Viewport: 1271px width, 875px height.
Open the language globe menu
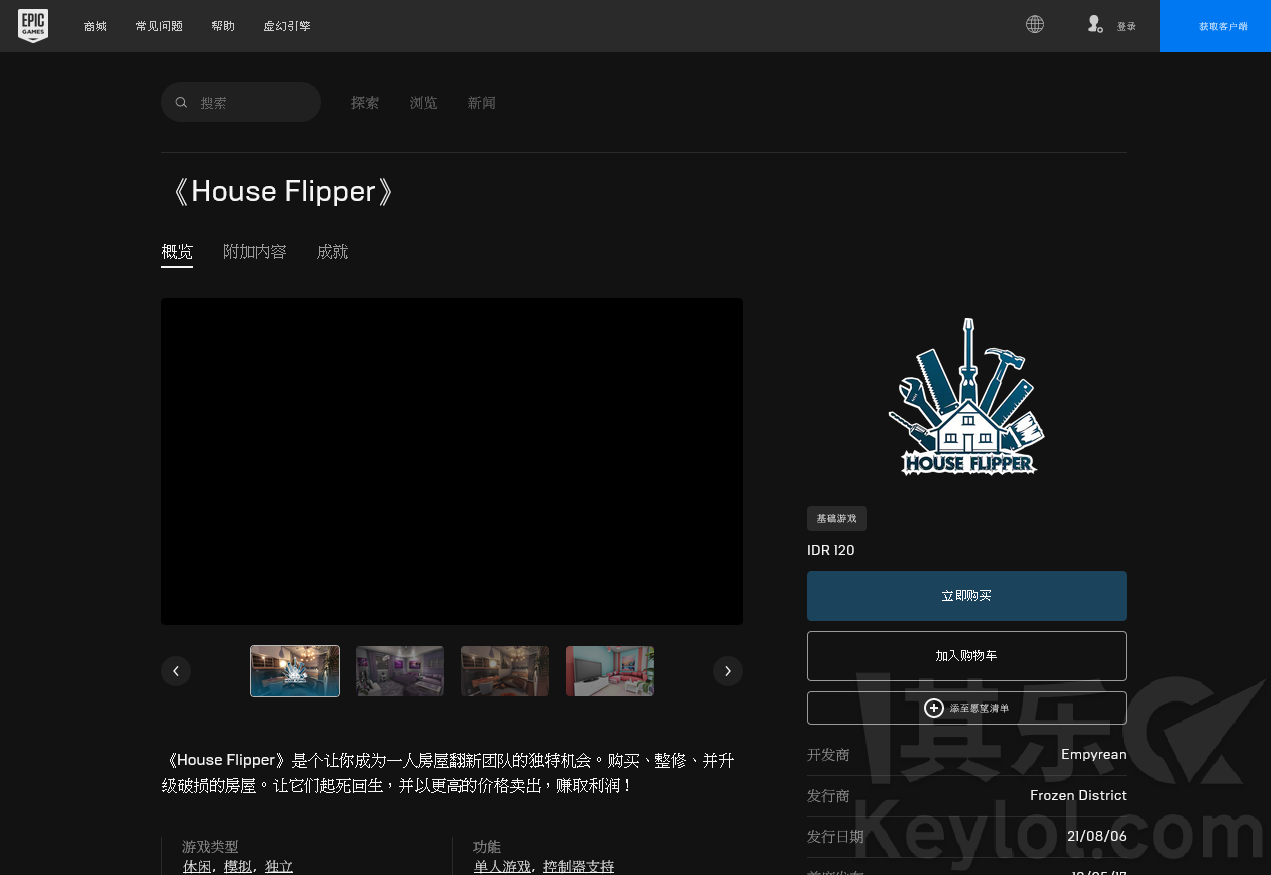point(1035,24)
